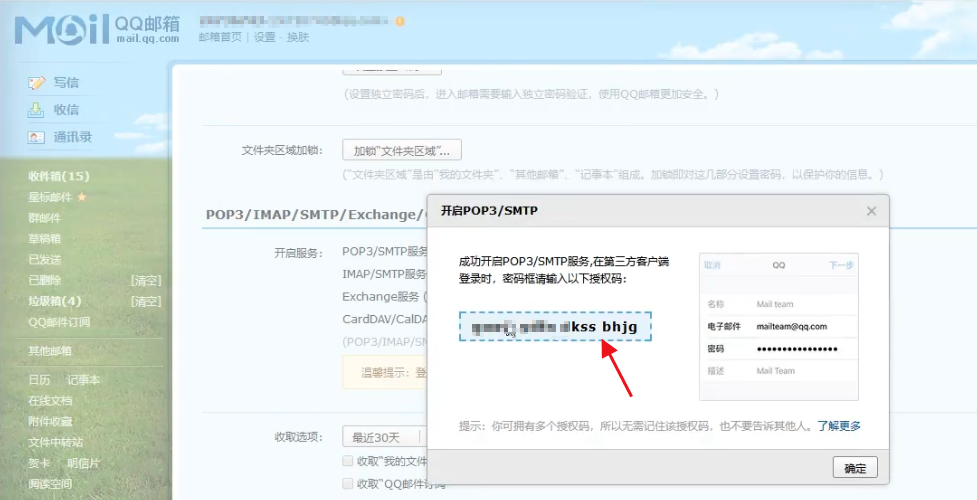Screen dimensions: 977x500
Task: Open the 草稿箱 drafts folder
Action: click(44, 239)
